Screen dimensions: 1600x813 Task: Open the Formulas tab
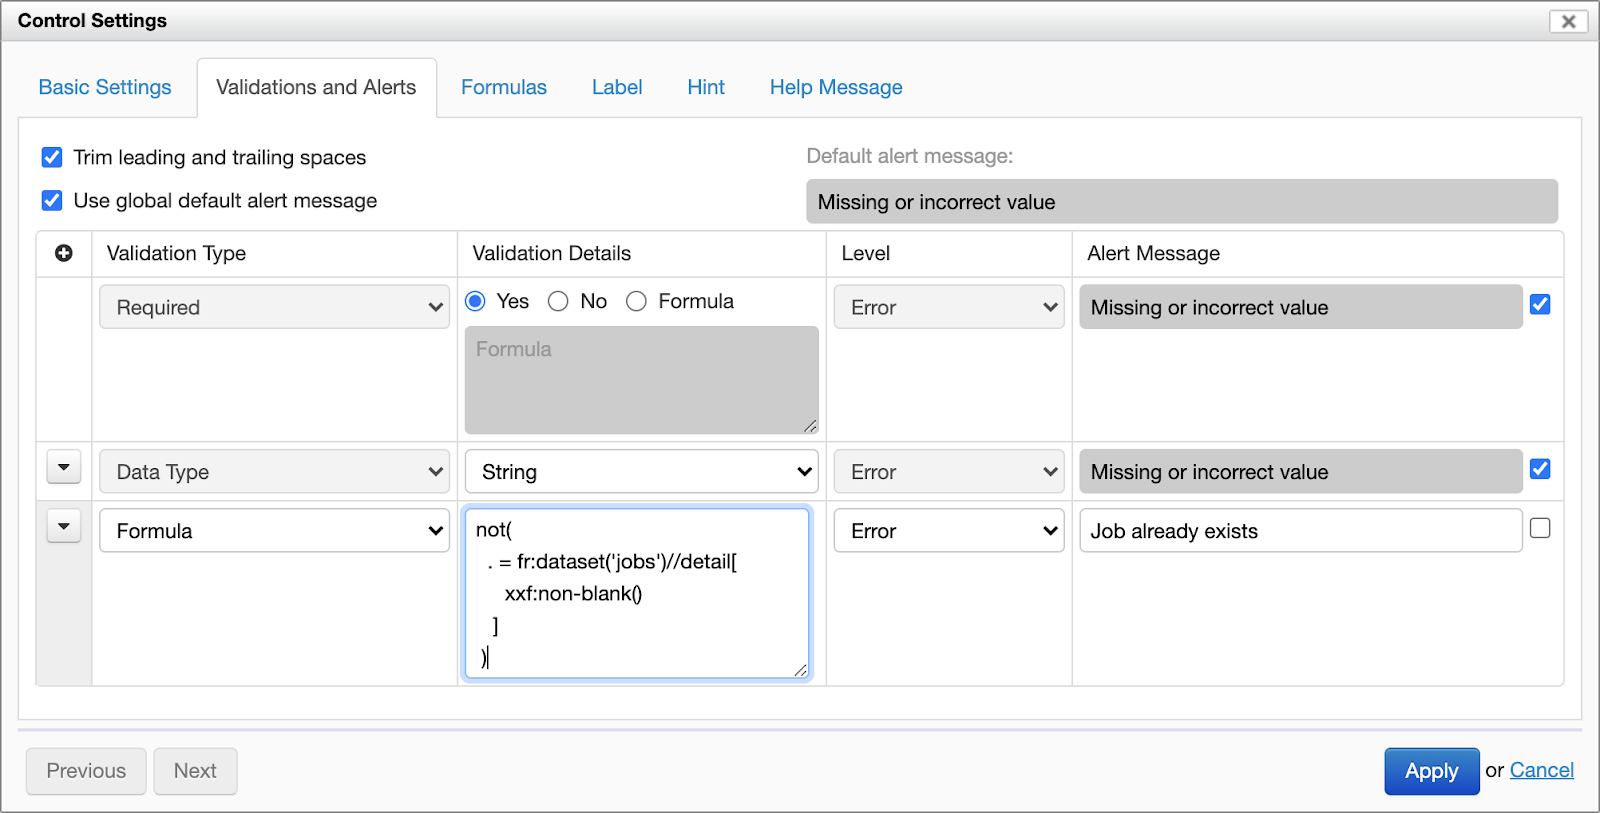coord(504,87)
